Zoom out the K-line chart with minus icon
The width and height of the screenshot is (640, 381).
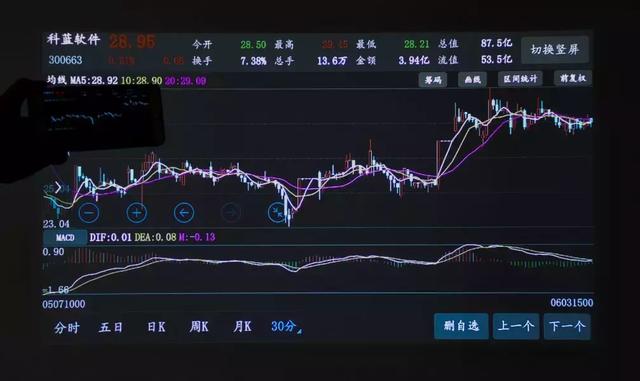pos(89,212)
